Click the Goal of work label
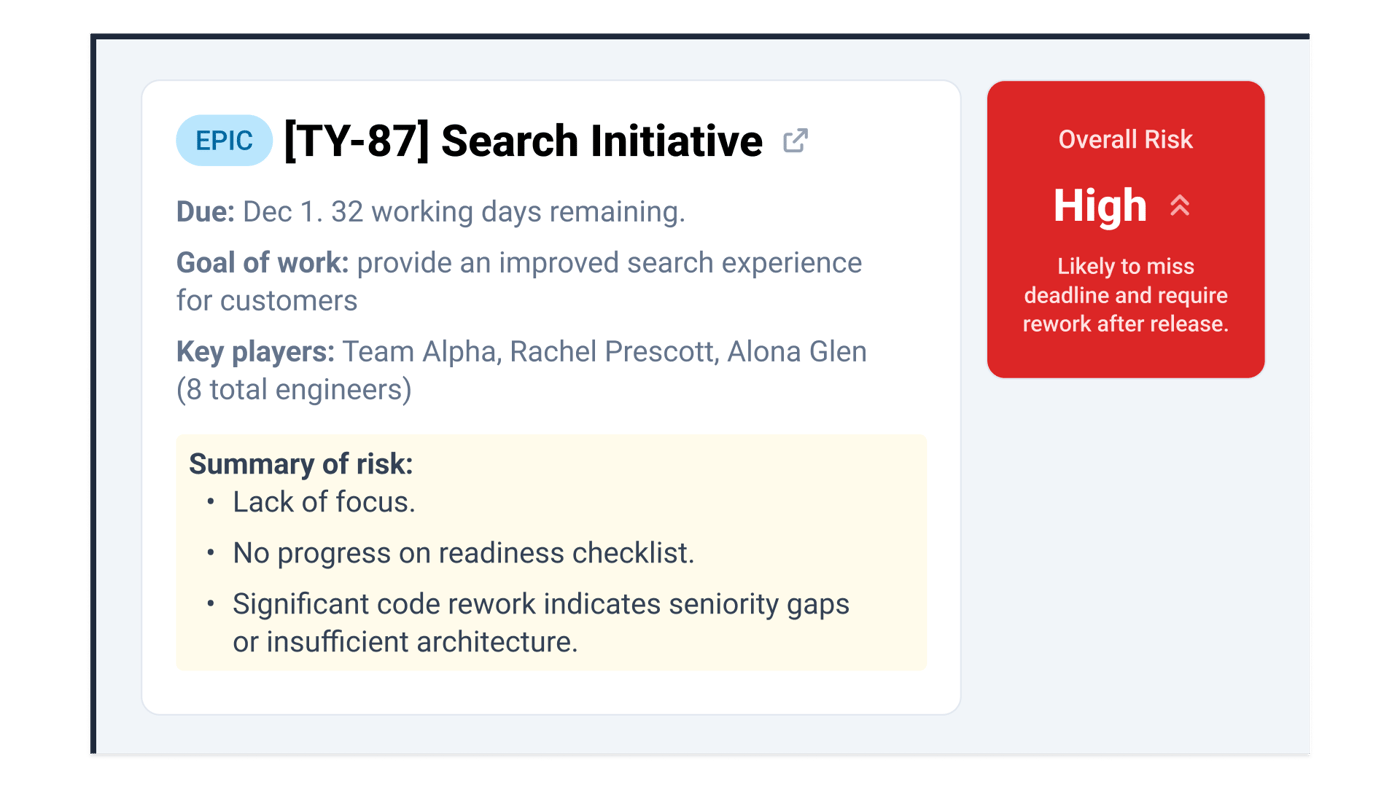Image resolution: width=1400 pixels, height=787 pixels. [x=262, y=263]
